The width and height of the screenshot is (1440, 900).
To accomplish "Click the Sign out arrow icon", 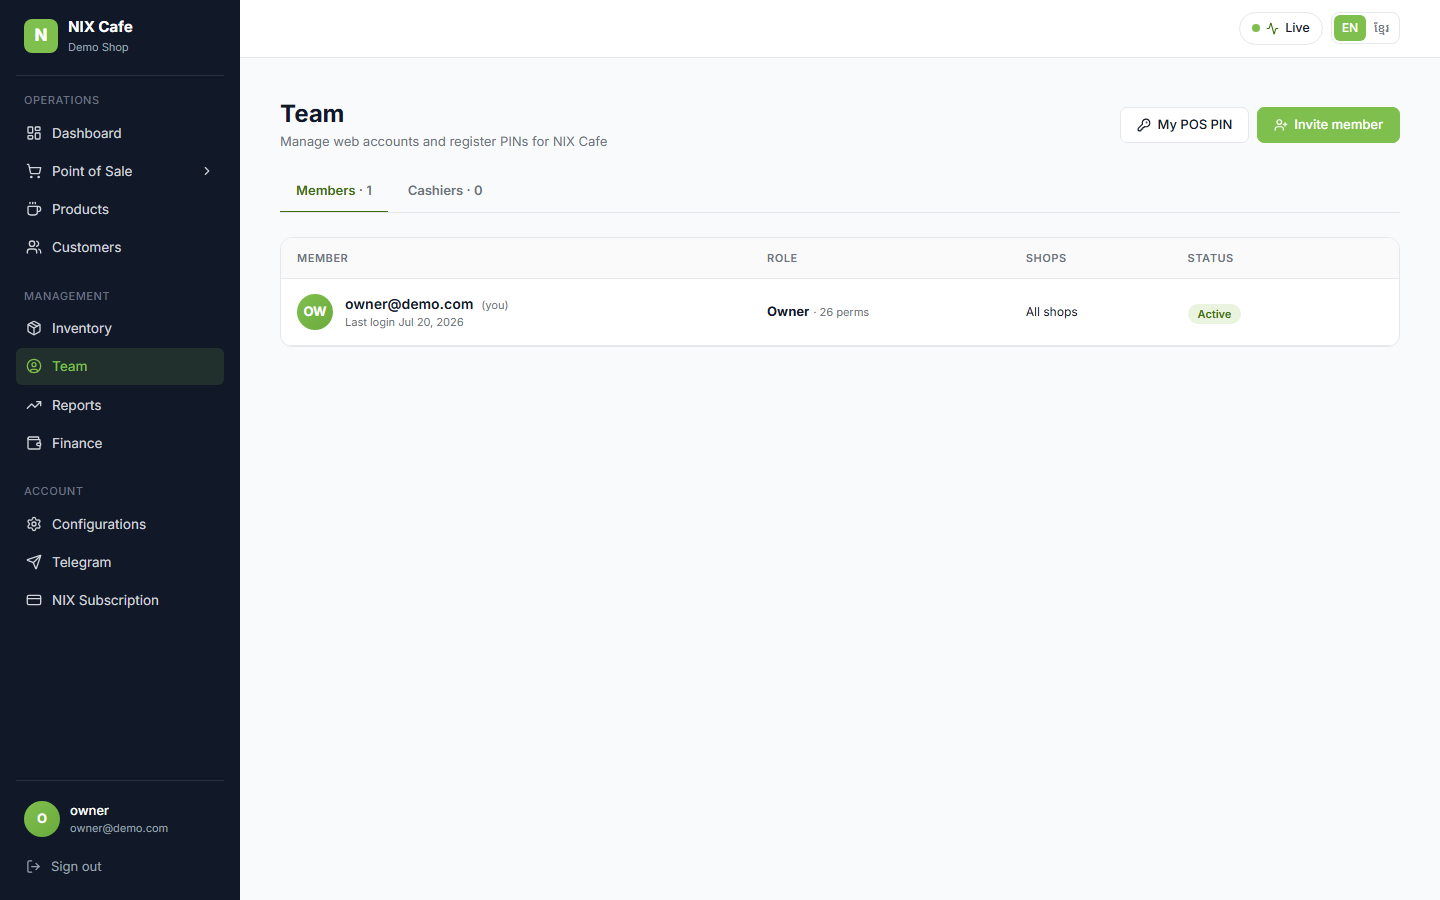I will (x=33, y=866).
